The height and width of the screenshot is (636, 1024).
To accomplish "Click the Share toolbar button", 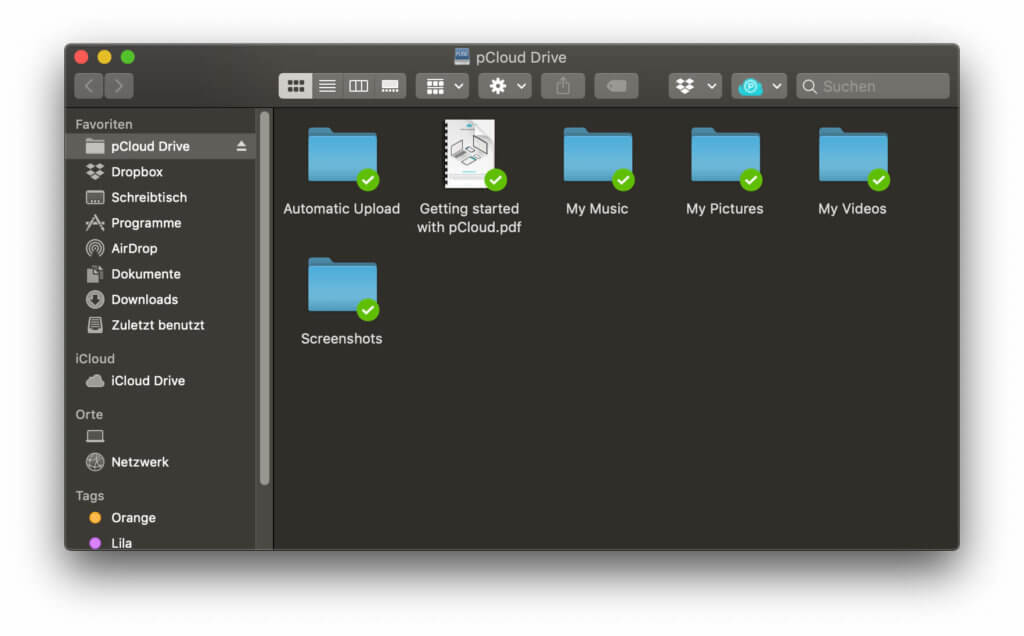I will [x=563, y=86].
